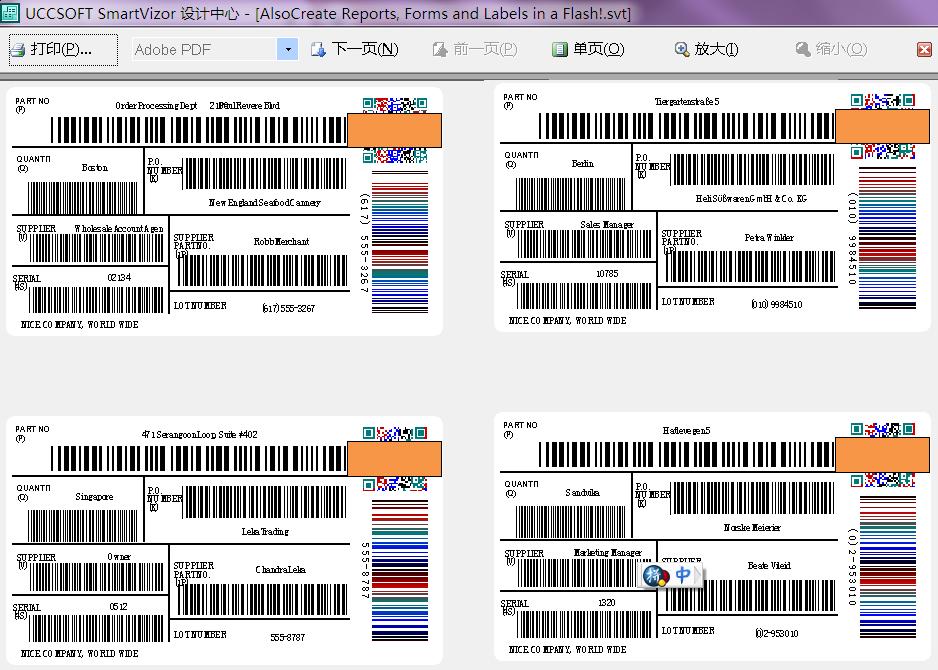Screen dimensions: 938x670
Task: Open the Singapore label preview
Action: [225, 540]
